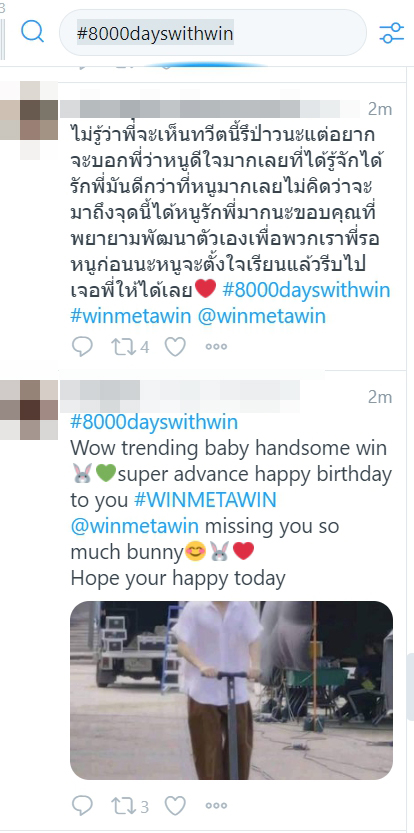Click the search magnifier icon

coord(32,31)
